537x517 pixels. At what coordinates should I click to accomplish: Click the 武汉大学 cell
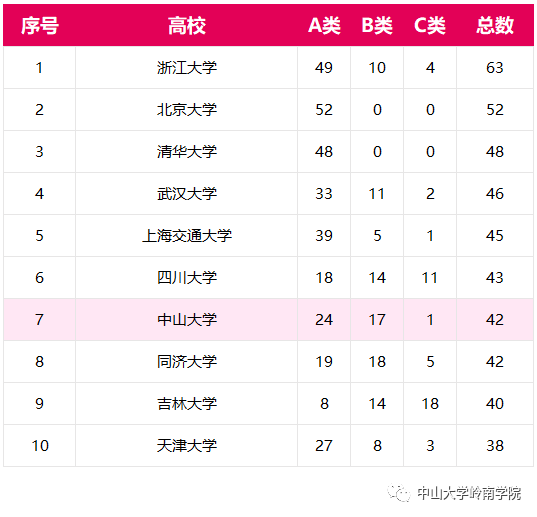(187, 194)
